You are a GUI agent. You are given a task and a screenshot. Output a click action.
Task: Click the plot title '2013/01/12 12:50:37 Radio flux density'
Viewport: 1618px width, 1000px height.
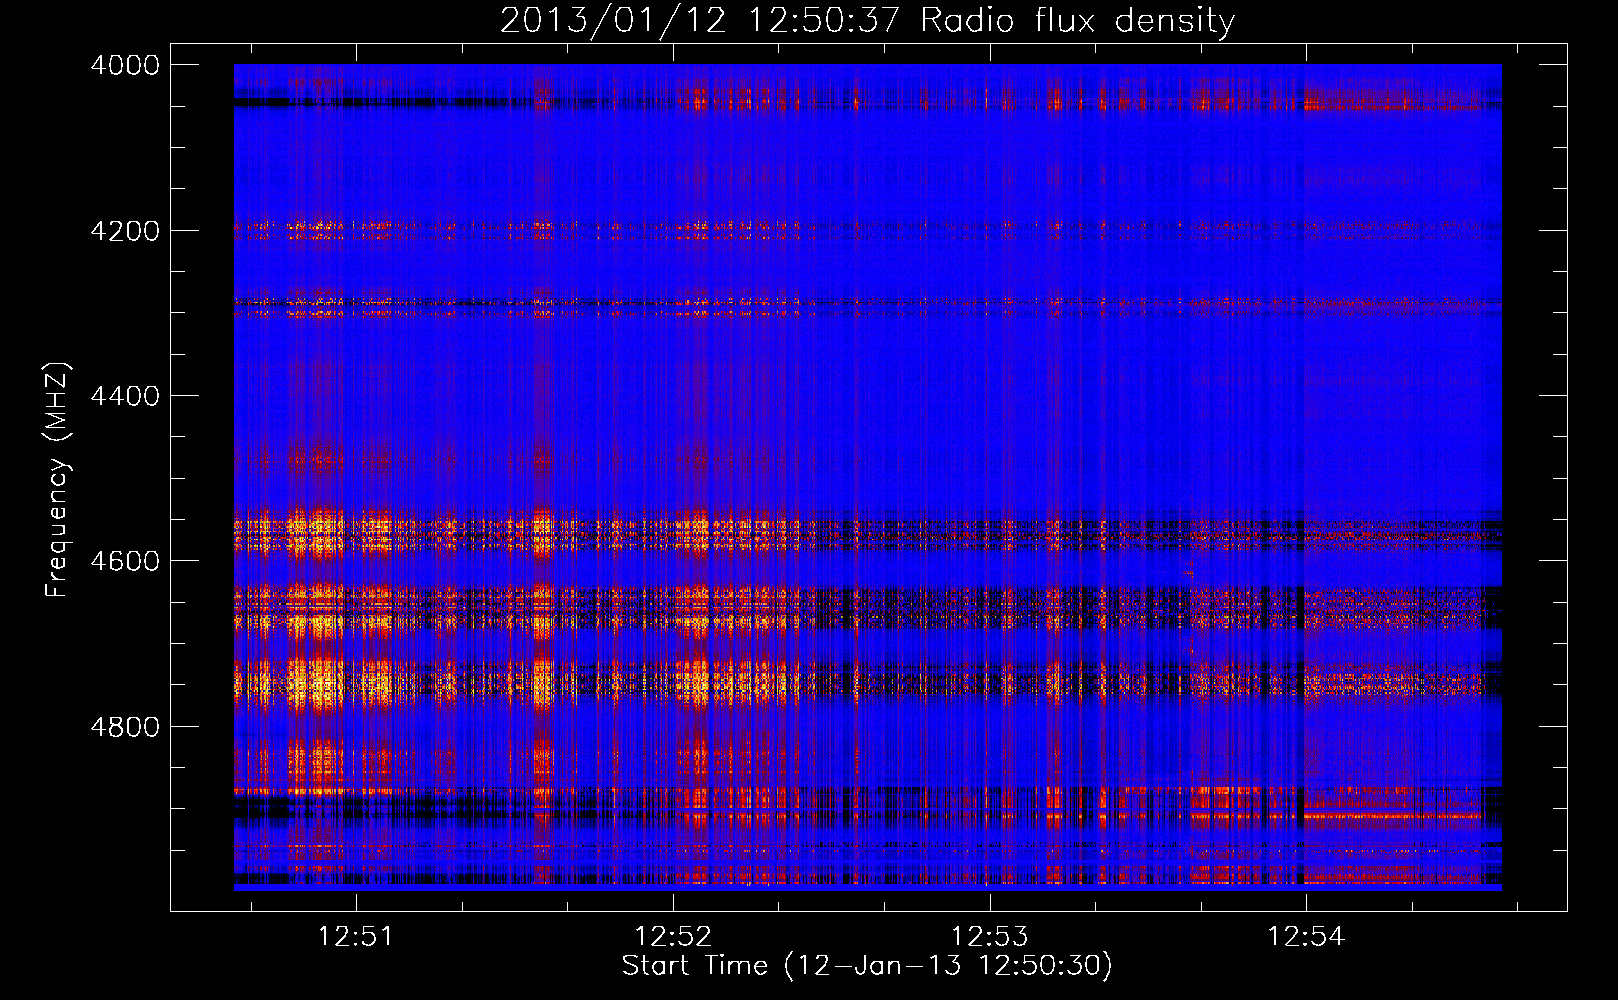867,20
